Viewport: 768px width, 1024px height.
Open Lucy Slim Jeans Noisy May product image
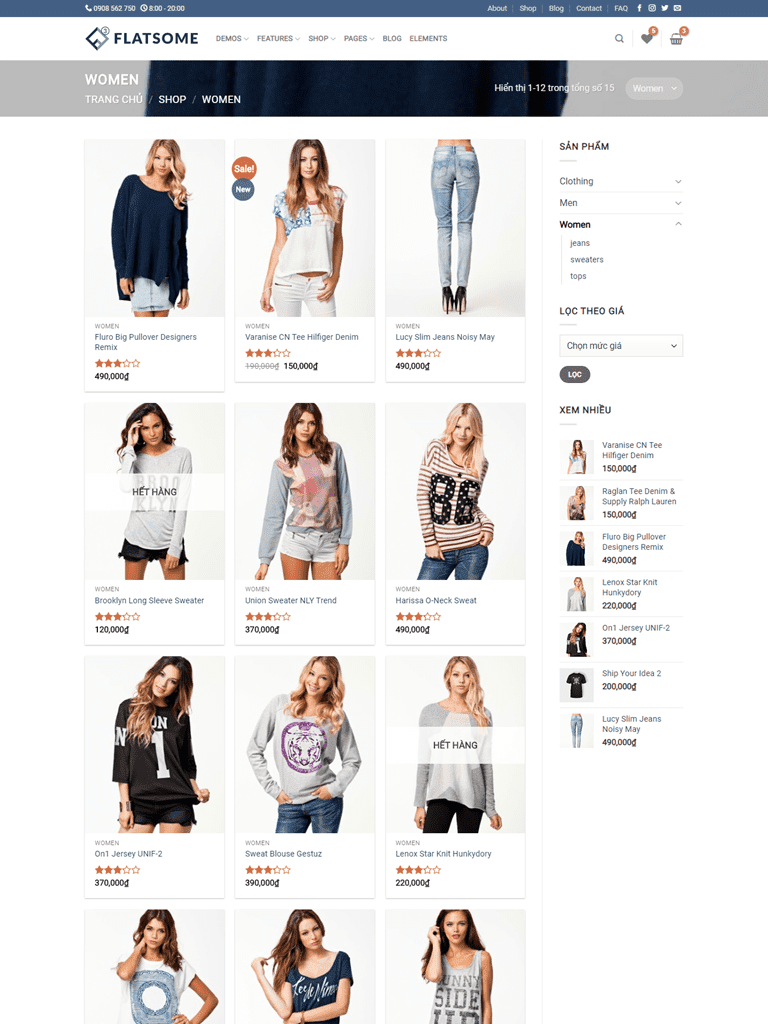tap(455, 228)
